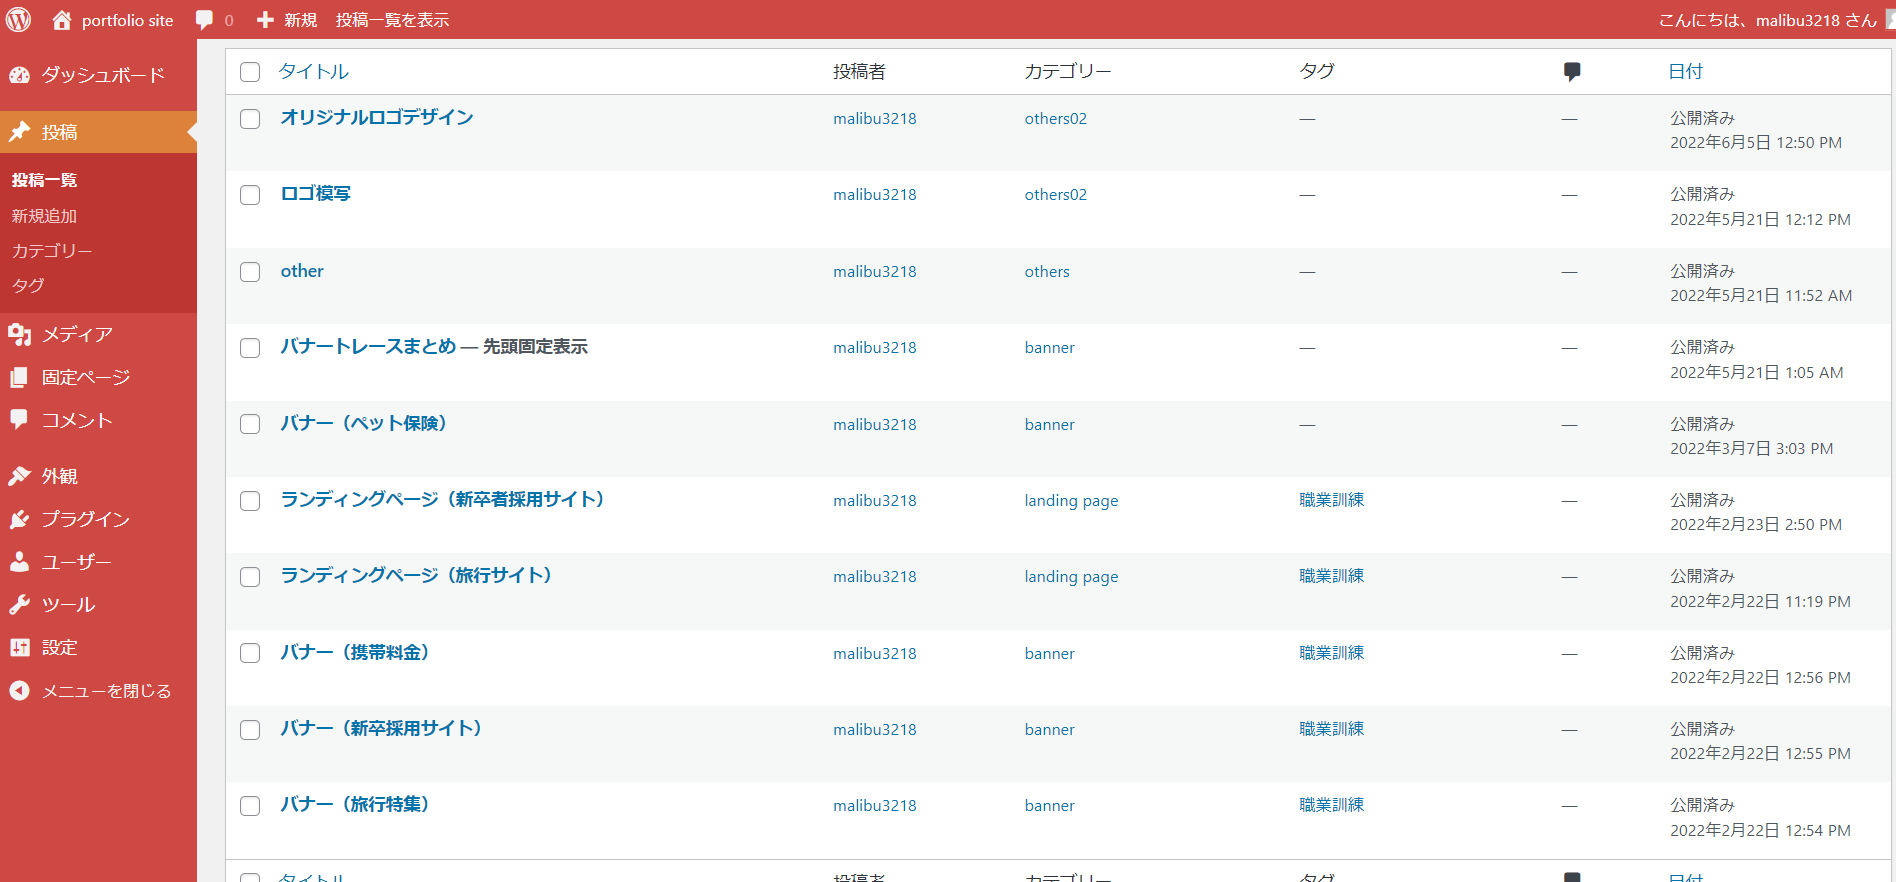The width and height of the screenshot is (1896, 882).
Task: Click the WordPress logo icon
Action: point(19,19)
